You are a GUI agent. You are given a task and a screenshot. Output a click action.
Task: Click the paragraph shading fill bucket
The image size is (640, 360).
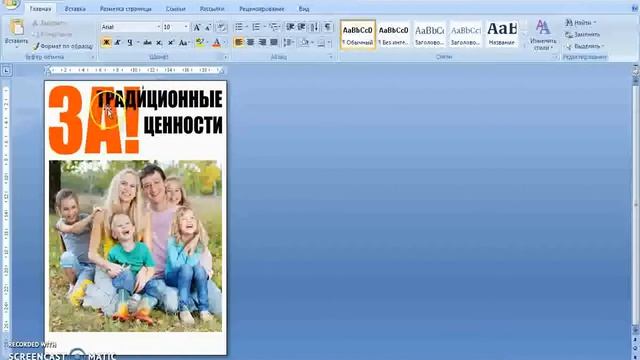[304, 42]
